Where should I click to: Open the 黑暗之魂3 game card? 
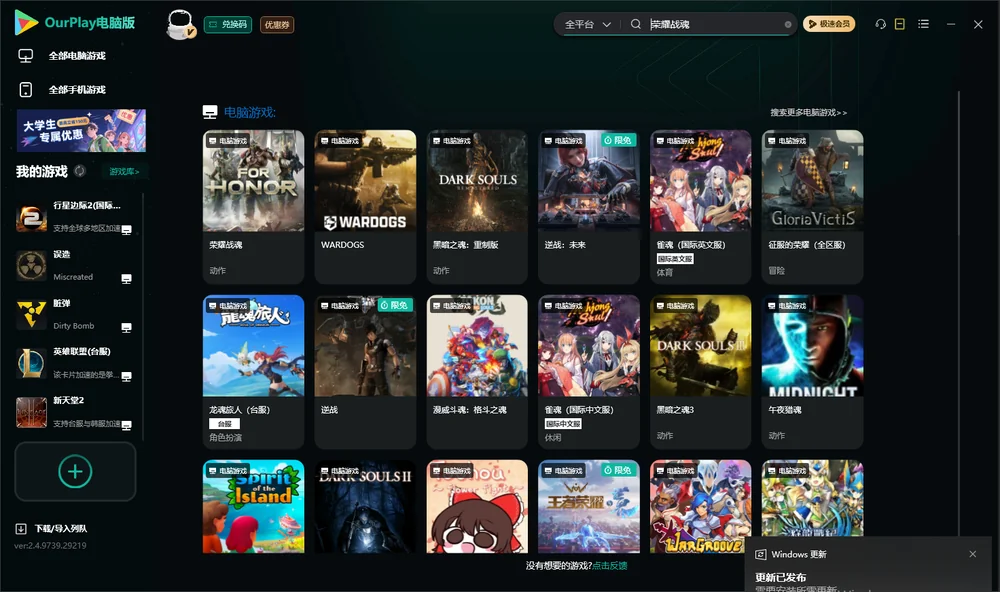(x=700, y=372)
